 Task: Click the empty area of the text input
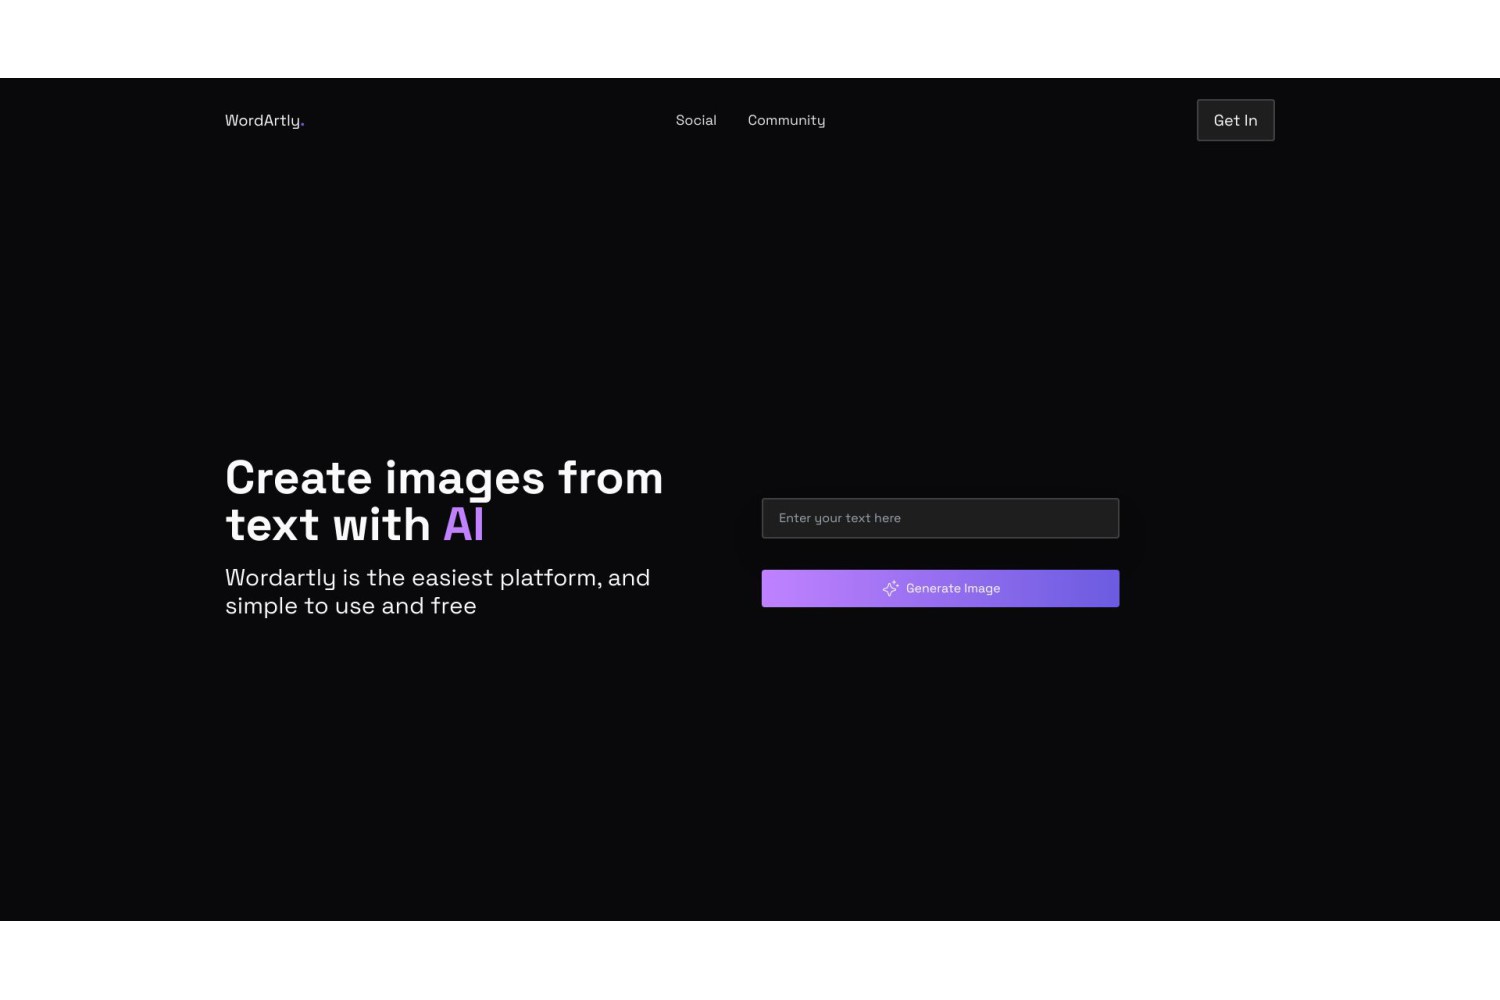pos(1010,518)
